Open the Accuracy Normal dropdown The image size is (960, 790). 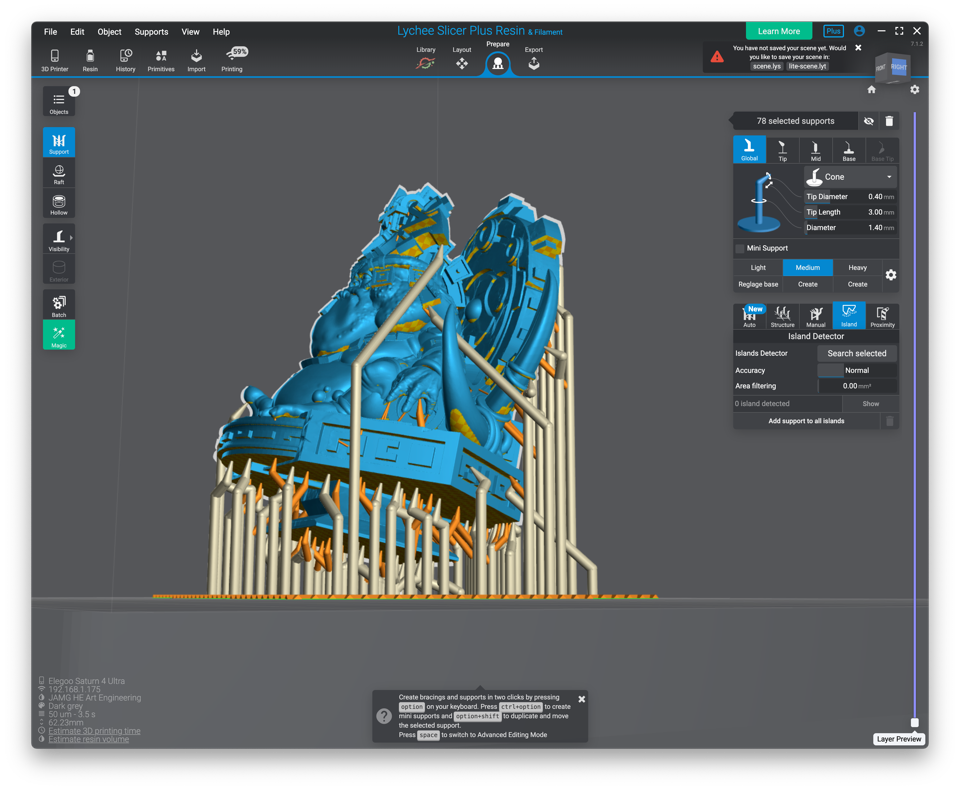point(857,370)
